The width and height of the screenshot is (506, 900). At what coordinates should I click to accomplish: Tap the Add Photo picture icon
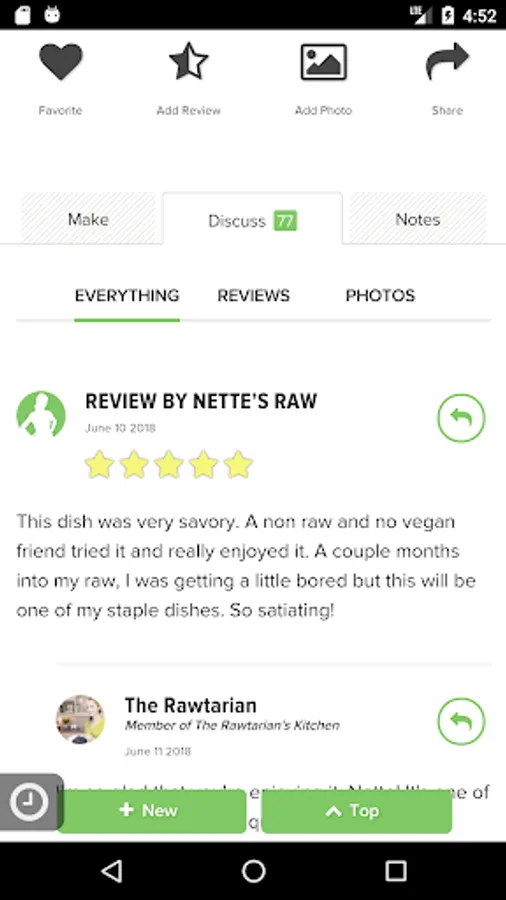[x=324, y=62]
